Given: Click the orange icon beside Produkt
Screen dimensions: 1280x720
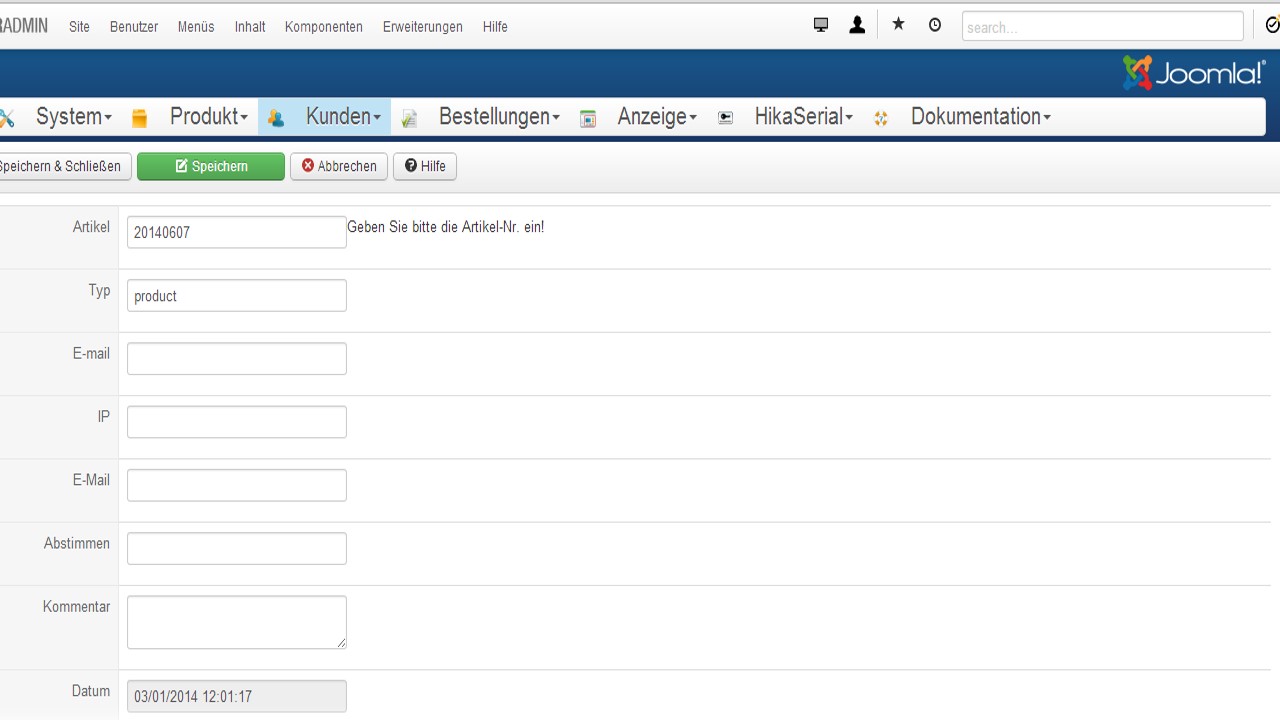Looking at the screenshot, I should pos(140,118).
